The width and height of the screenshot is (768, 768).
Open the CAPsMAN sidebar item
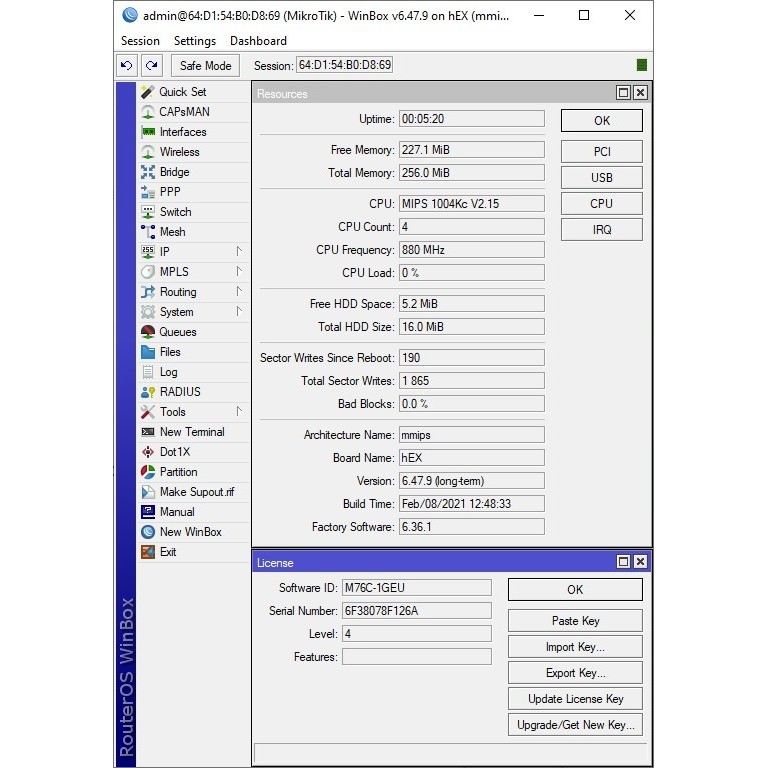tap(184, 112)
